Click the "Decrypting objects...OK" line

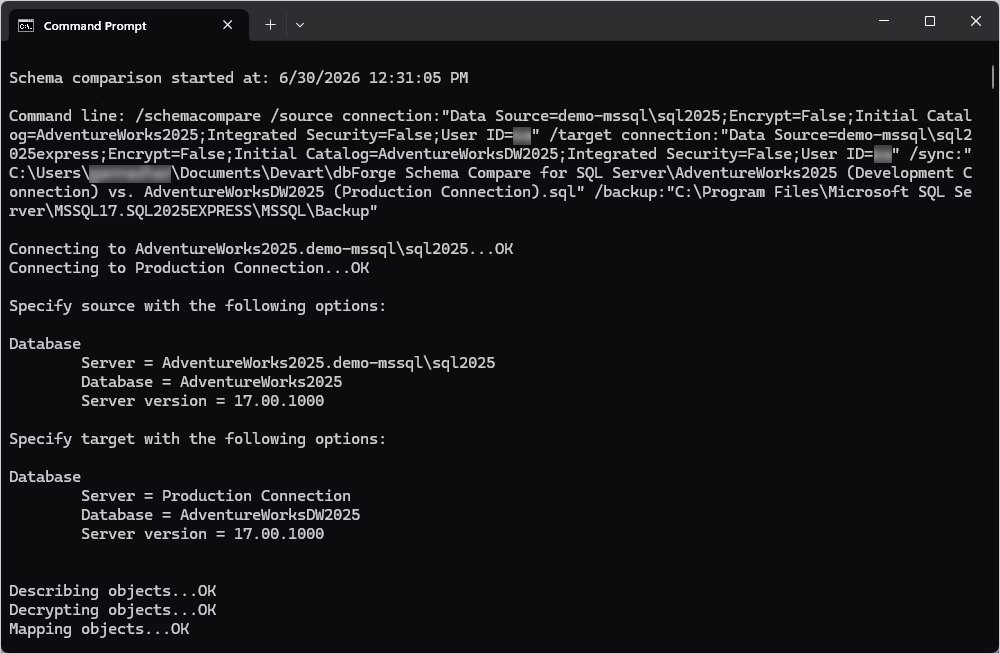tap(112, 610)
